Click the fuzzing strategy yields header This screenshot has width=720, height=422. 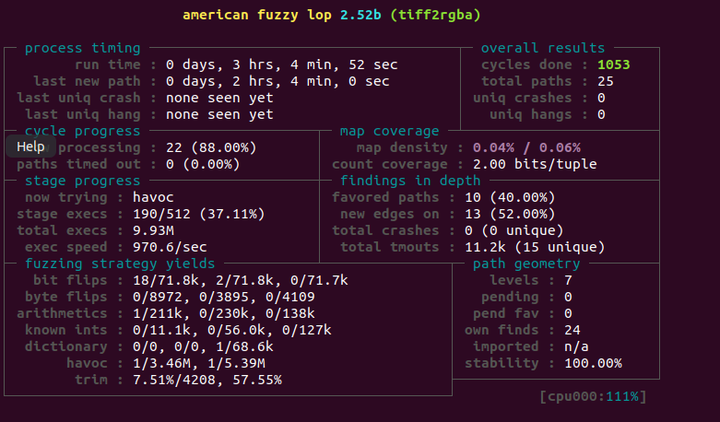click(115, 263)
